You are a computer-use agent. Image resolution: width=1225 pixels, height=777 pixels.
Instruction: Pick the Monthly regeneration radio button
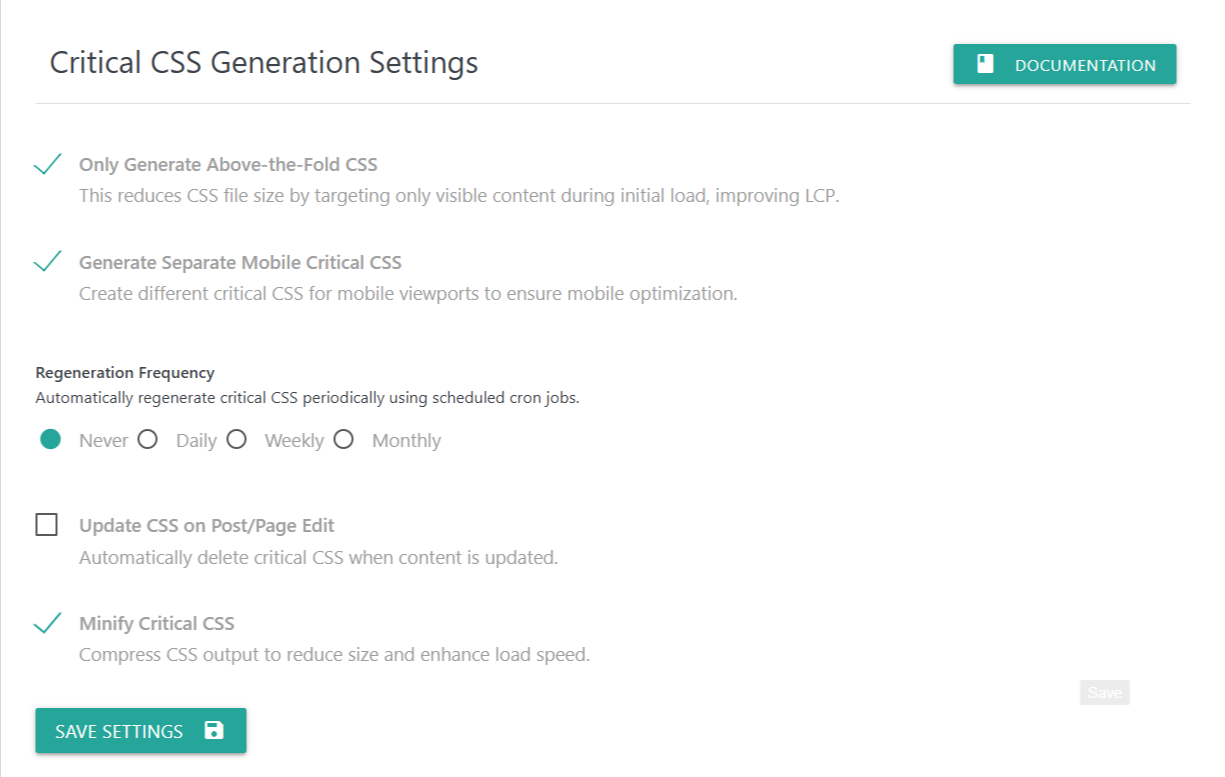click(x=344, y=440)
